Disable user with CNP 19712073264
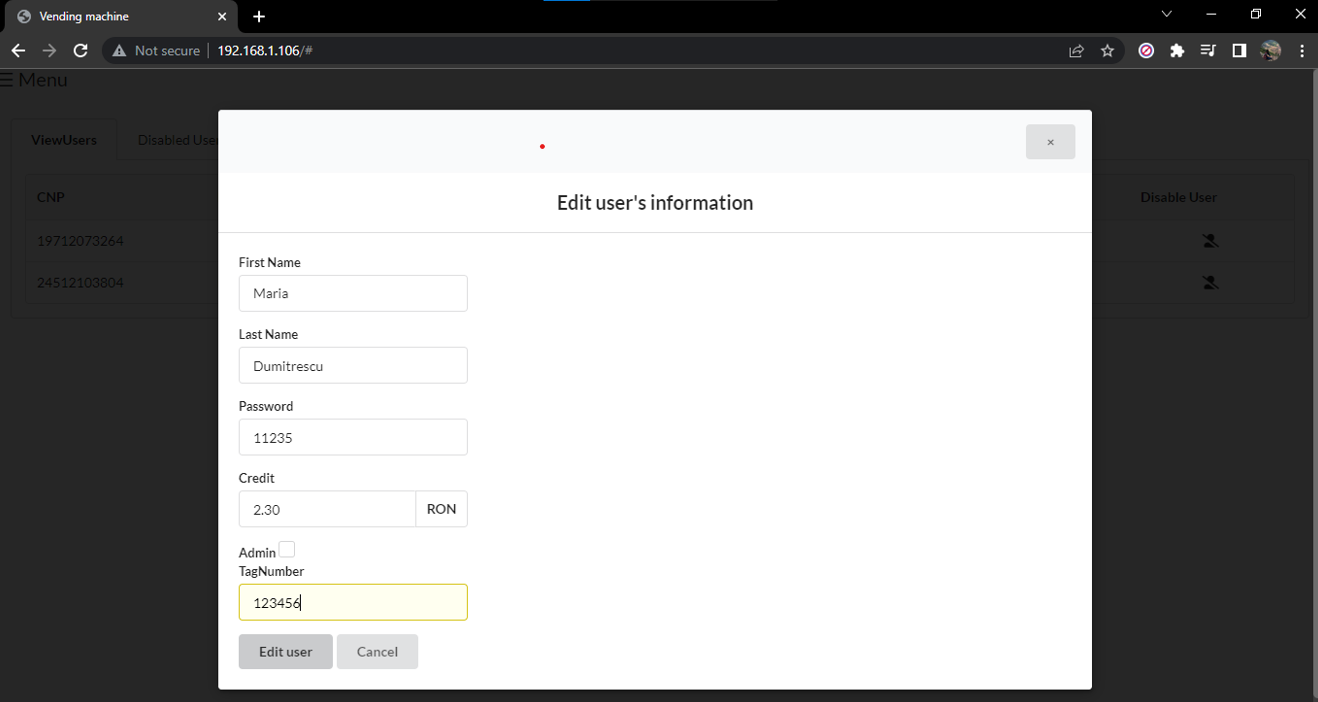This screenshot has height=702, width=1318. tap(1210, 241)
